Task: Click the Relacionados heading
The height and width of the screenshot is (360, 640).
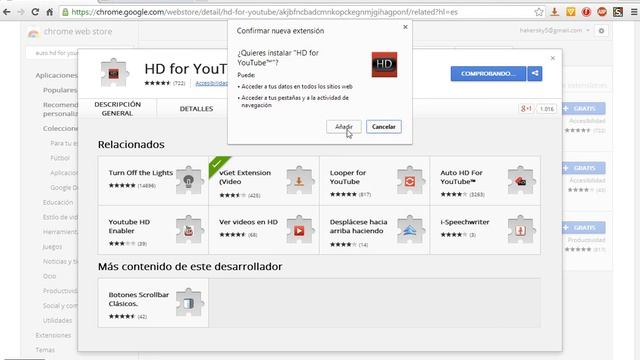Action: point(131,144)
